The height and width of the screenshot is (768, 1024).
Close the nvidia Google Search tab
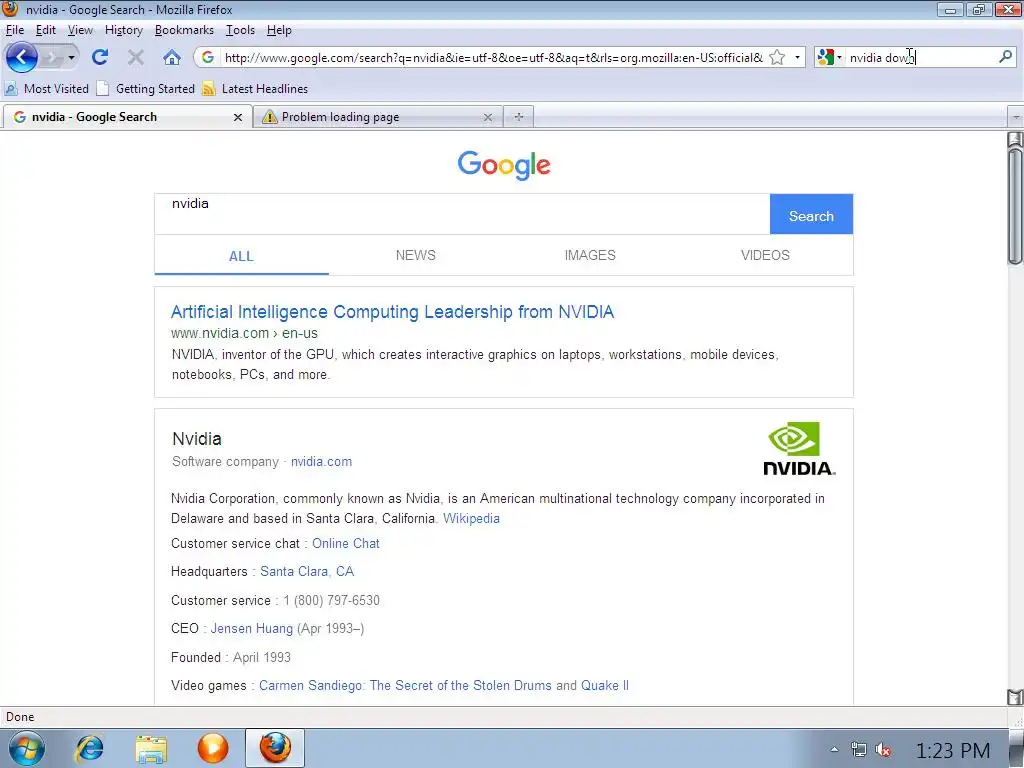238,118
